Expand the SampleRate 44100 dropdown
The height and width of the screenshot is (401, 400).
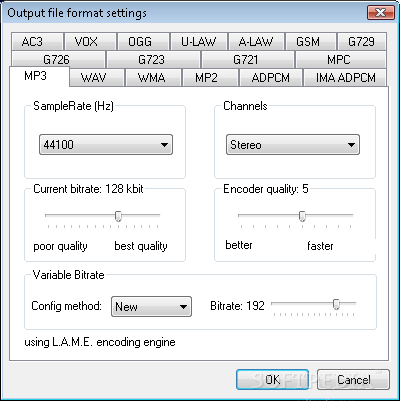(106, 145)
